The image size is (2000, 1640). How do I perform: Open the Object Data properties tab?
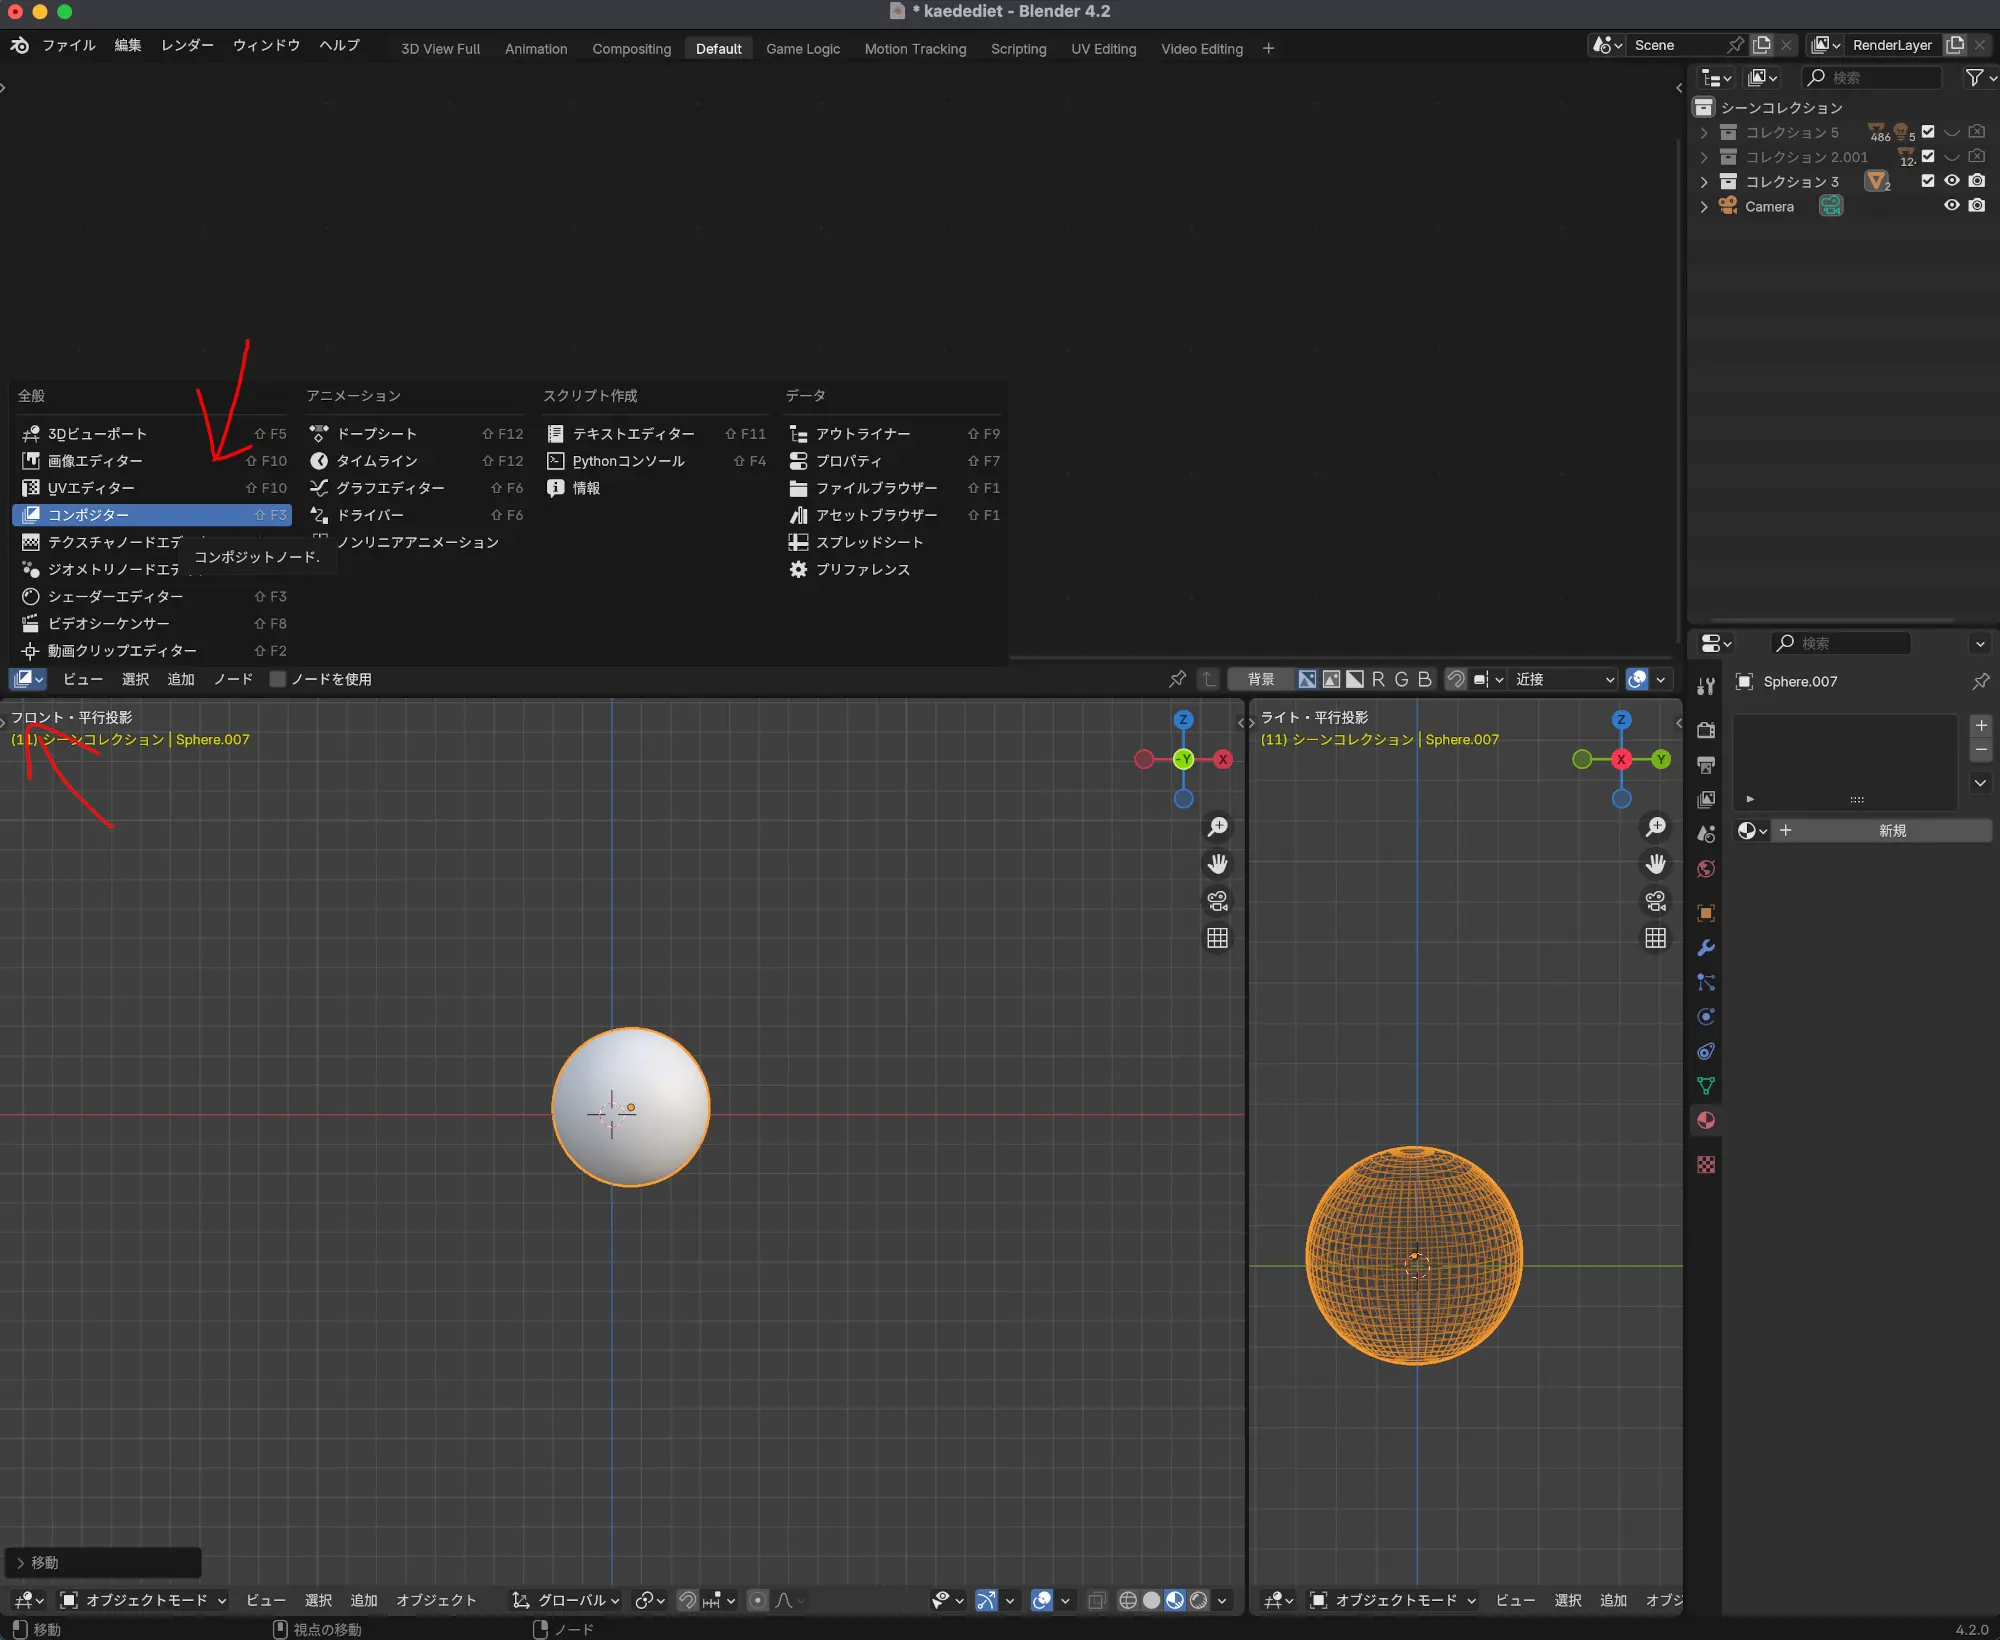[1706, 1086]
